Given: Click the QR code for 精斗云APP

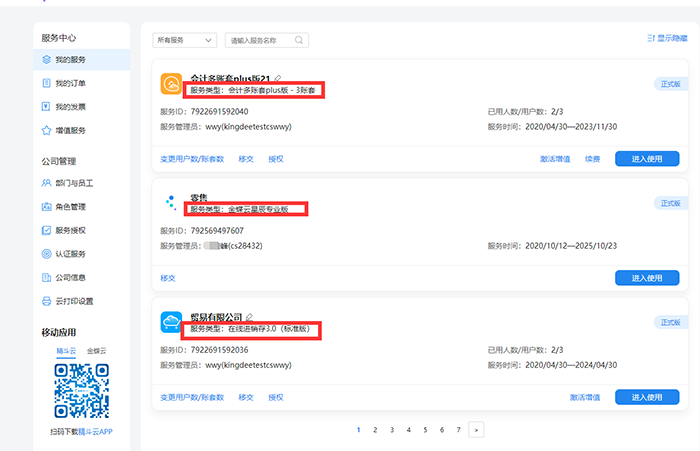Looking at the screenshot, I should tap(82, 391).
